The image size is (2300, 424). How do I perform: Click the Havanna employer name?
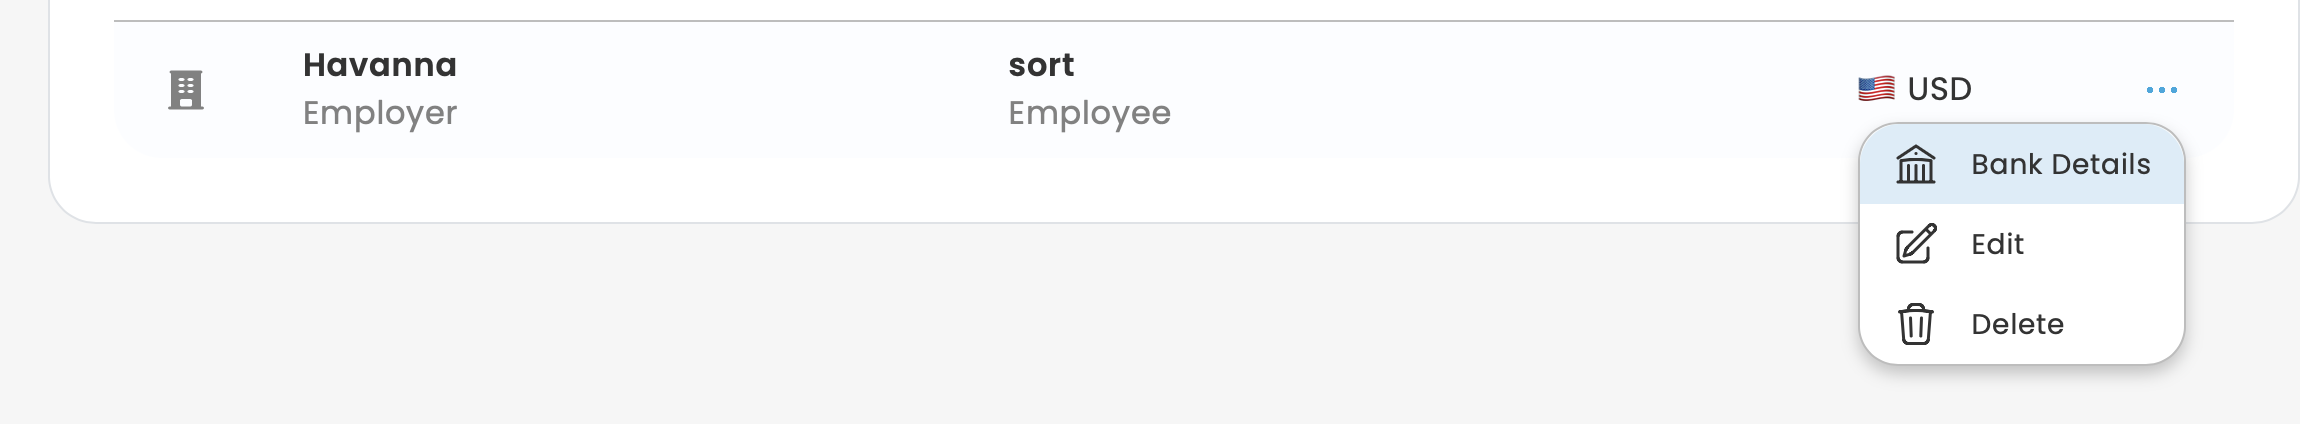click(380, 66)
